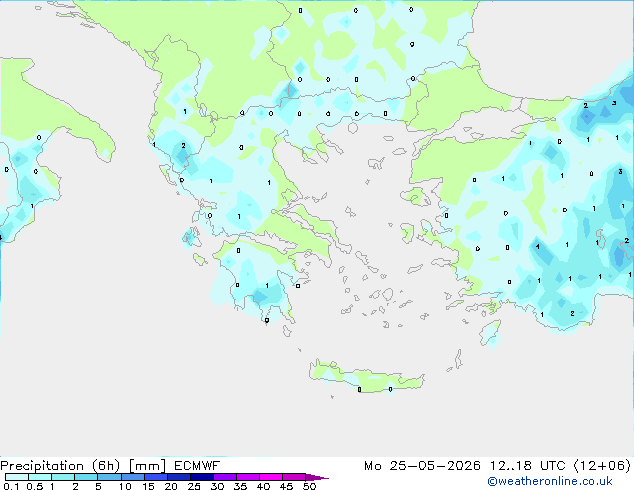
Task: Pick the 5–10 mm legend swatch
Action: point(109,477)
